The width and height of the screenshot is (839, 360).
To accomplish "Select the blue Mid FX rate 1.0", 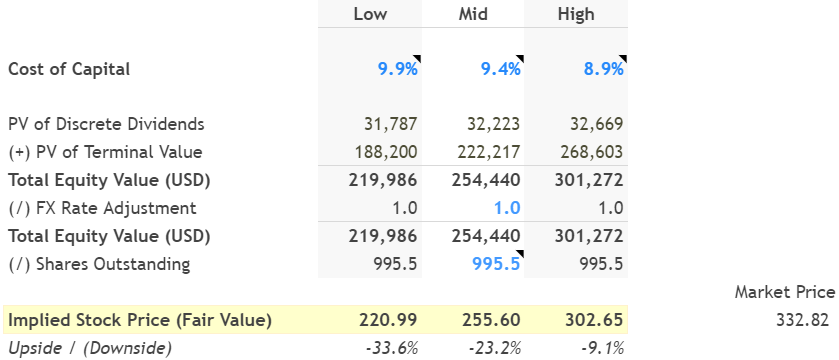I will 507,208.
